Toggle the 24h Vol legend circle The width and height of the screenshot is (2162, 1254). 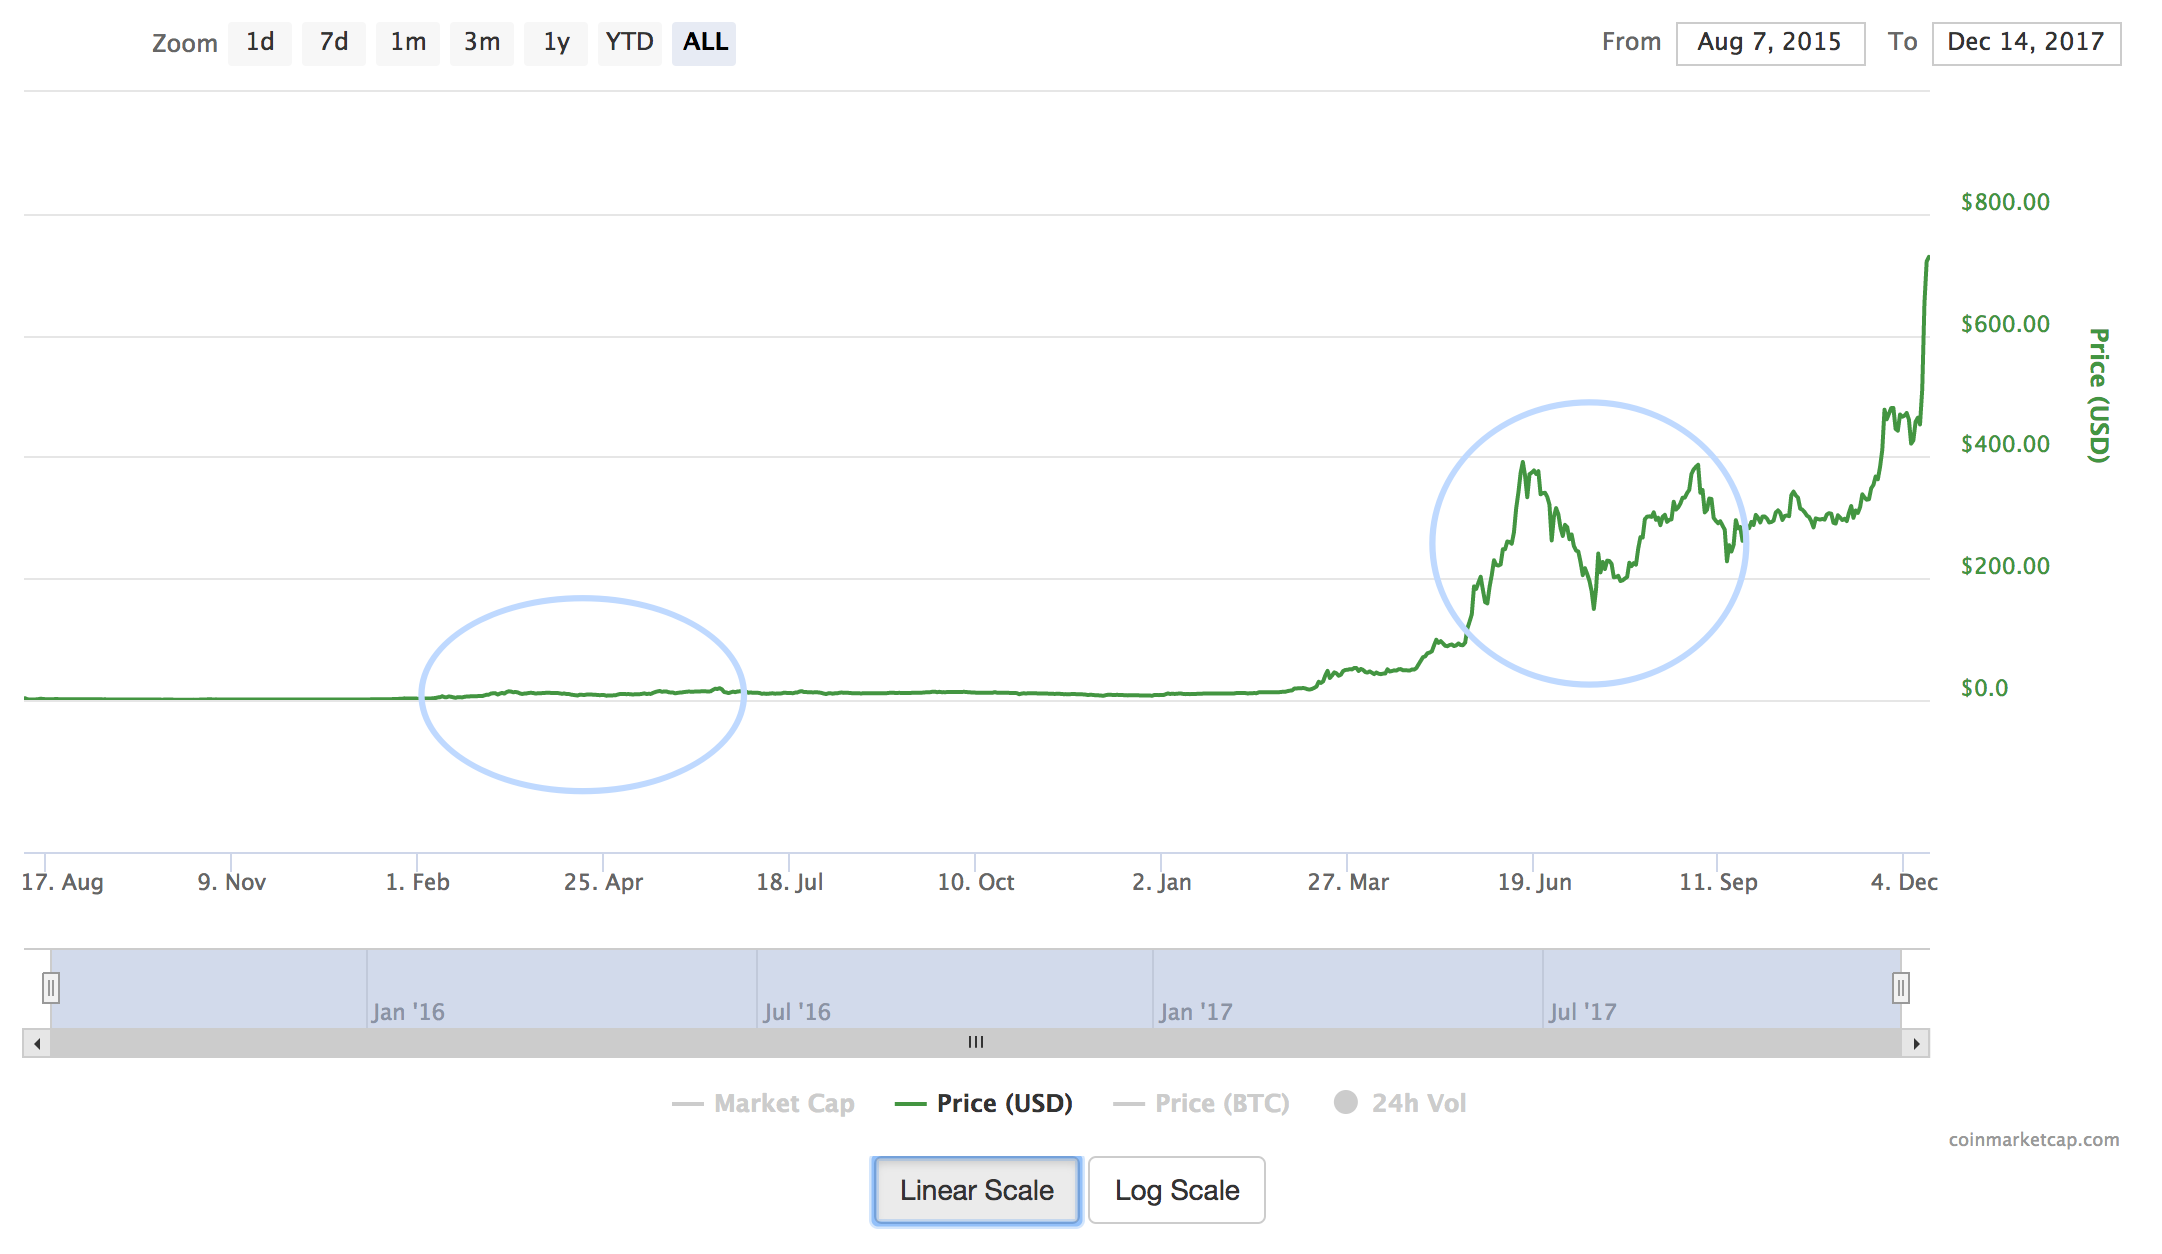pos(1346,1102)
